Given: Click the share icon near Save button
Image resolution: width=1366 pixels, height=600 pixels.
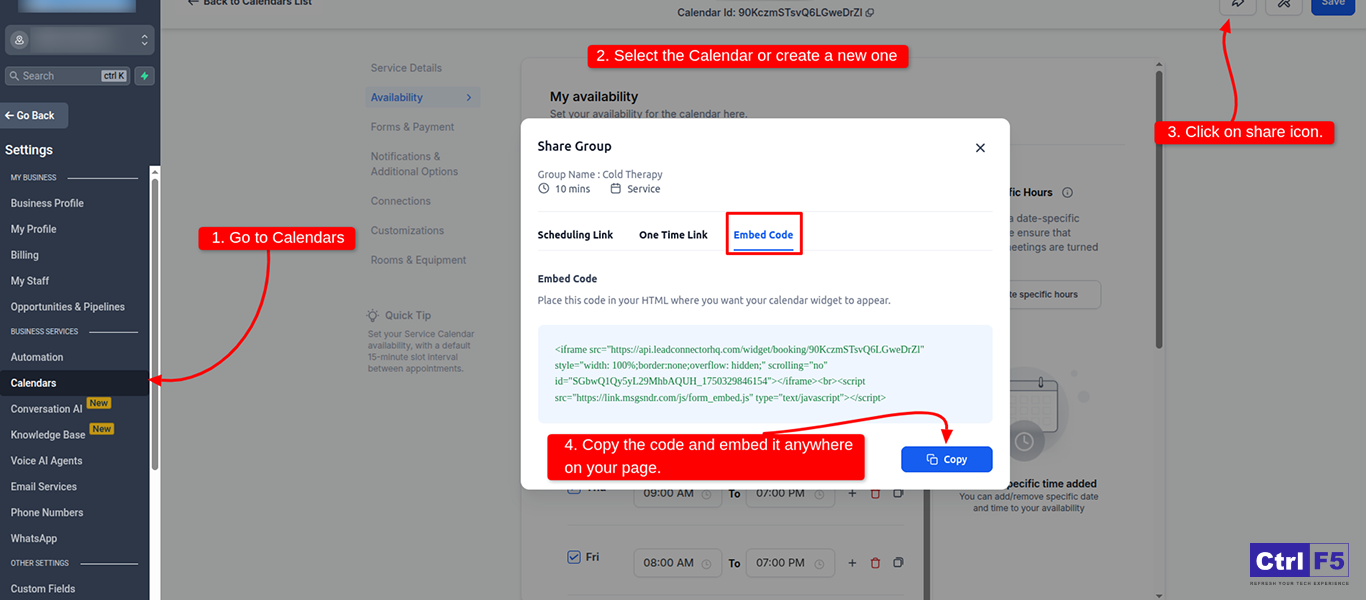Looking at the screenshot, I should [1237, 6].
